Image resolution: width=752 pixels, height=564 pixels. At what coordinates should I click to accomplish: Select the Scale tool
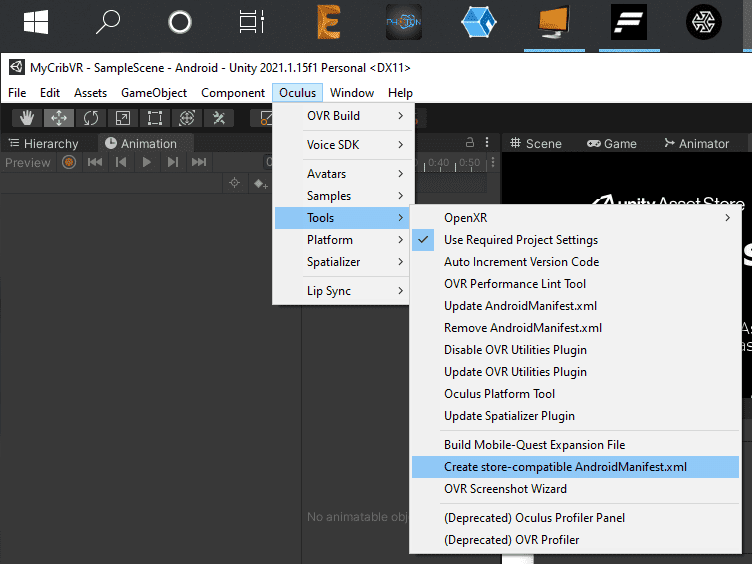pyautogui.click(x=123, y=118)
